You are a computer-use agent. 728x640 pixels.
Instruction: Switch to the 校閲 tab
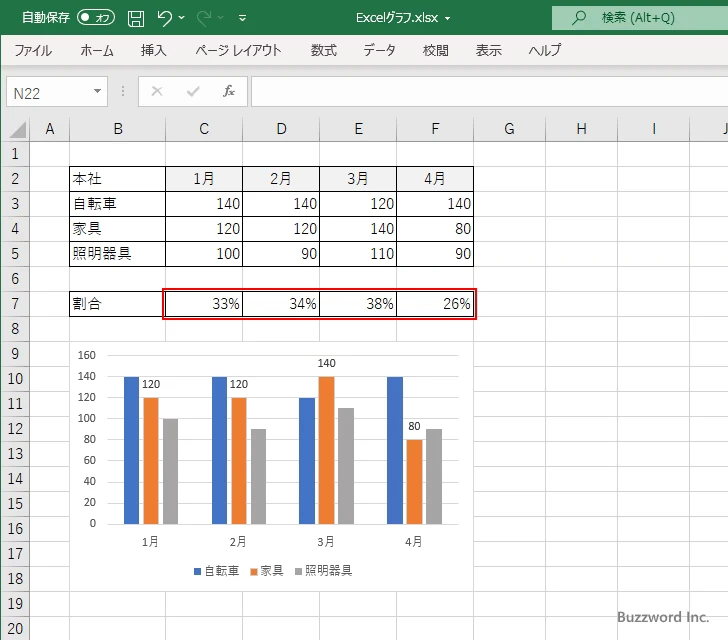436,50
